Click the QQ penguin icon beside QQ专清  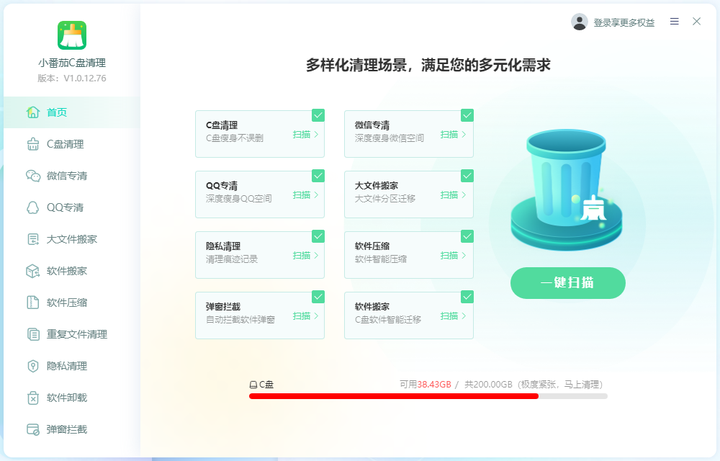point(33,208)
